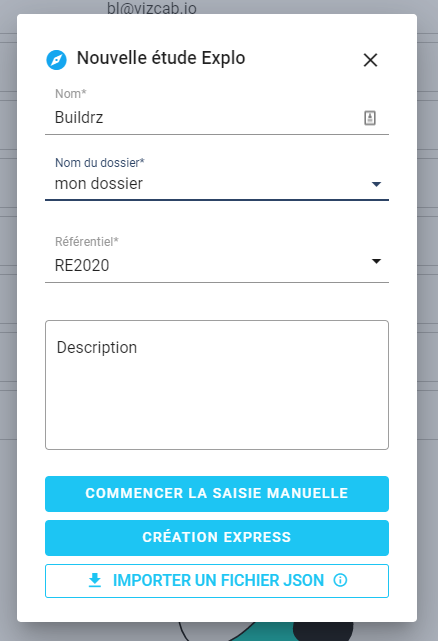Click the bl@vizcab.io email behind dialog
438x641 pixels.
(x=152, y=8)
